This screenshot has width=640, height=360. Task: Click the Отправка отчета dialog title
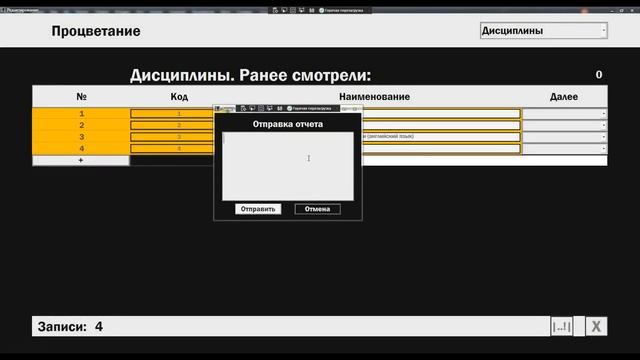pyautogui.click(x=288, y=124)
